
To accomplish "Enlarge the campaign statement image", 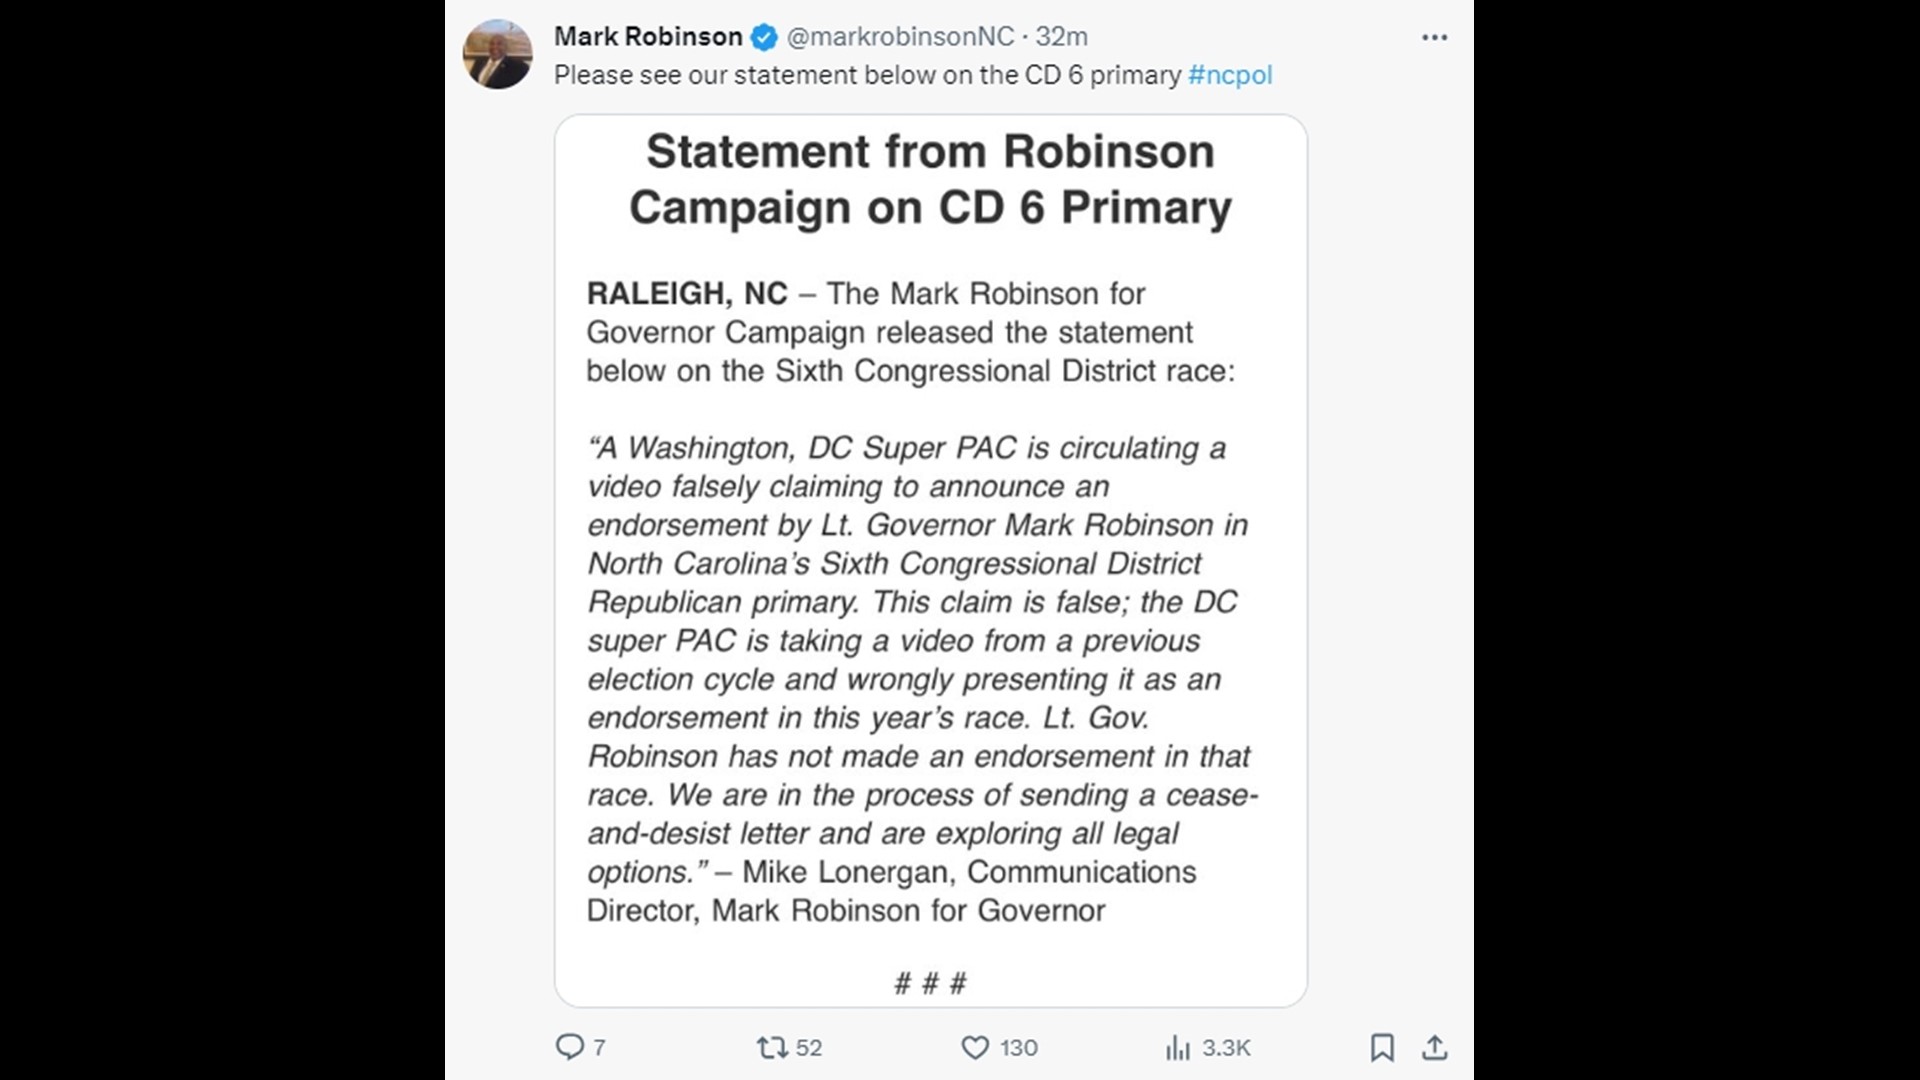I will point(931,560).
